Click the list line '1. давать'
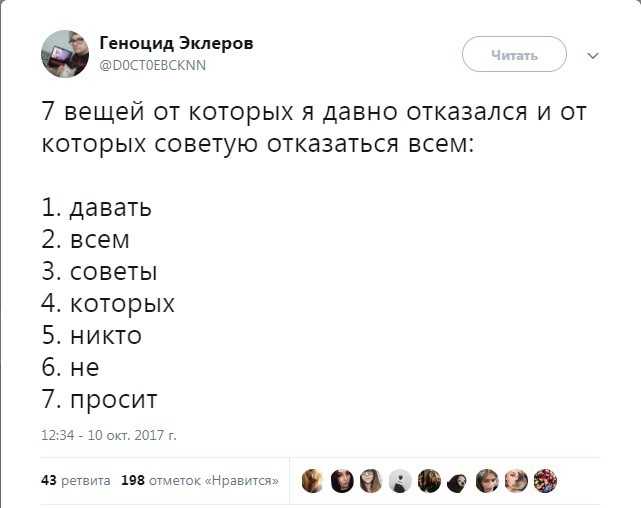Viewport: 641px width, 508px height. [97, 208]
